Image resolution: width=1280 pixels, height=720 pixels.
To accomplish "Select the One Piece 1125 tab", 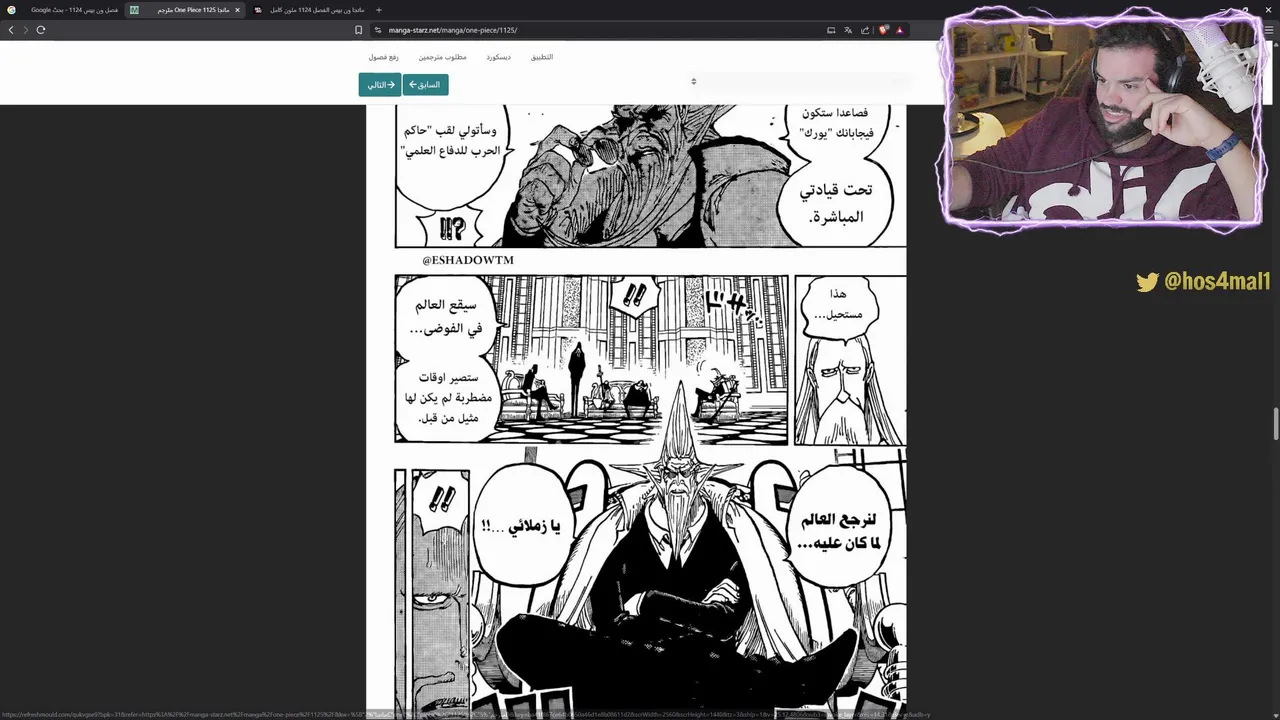I will (x=185, y=10).
